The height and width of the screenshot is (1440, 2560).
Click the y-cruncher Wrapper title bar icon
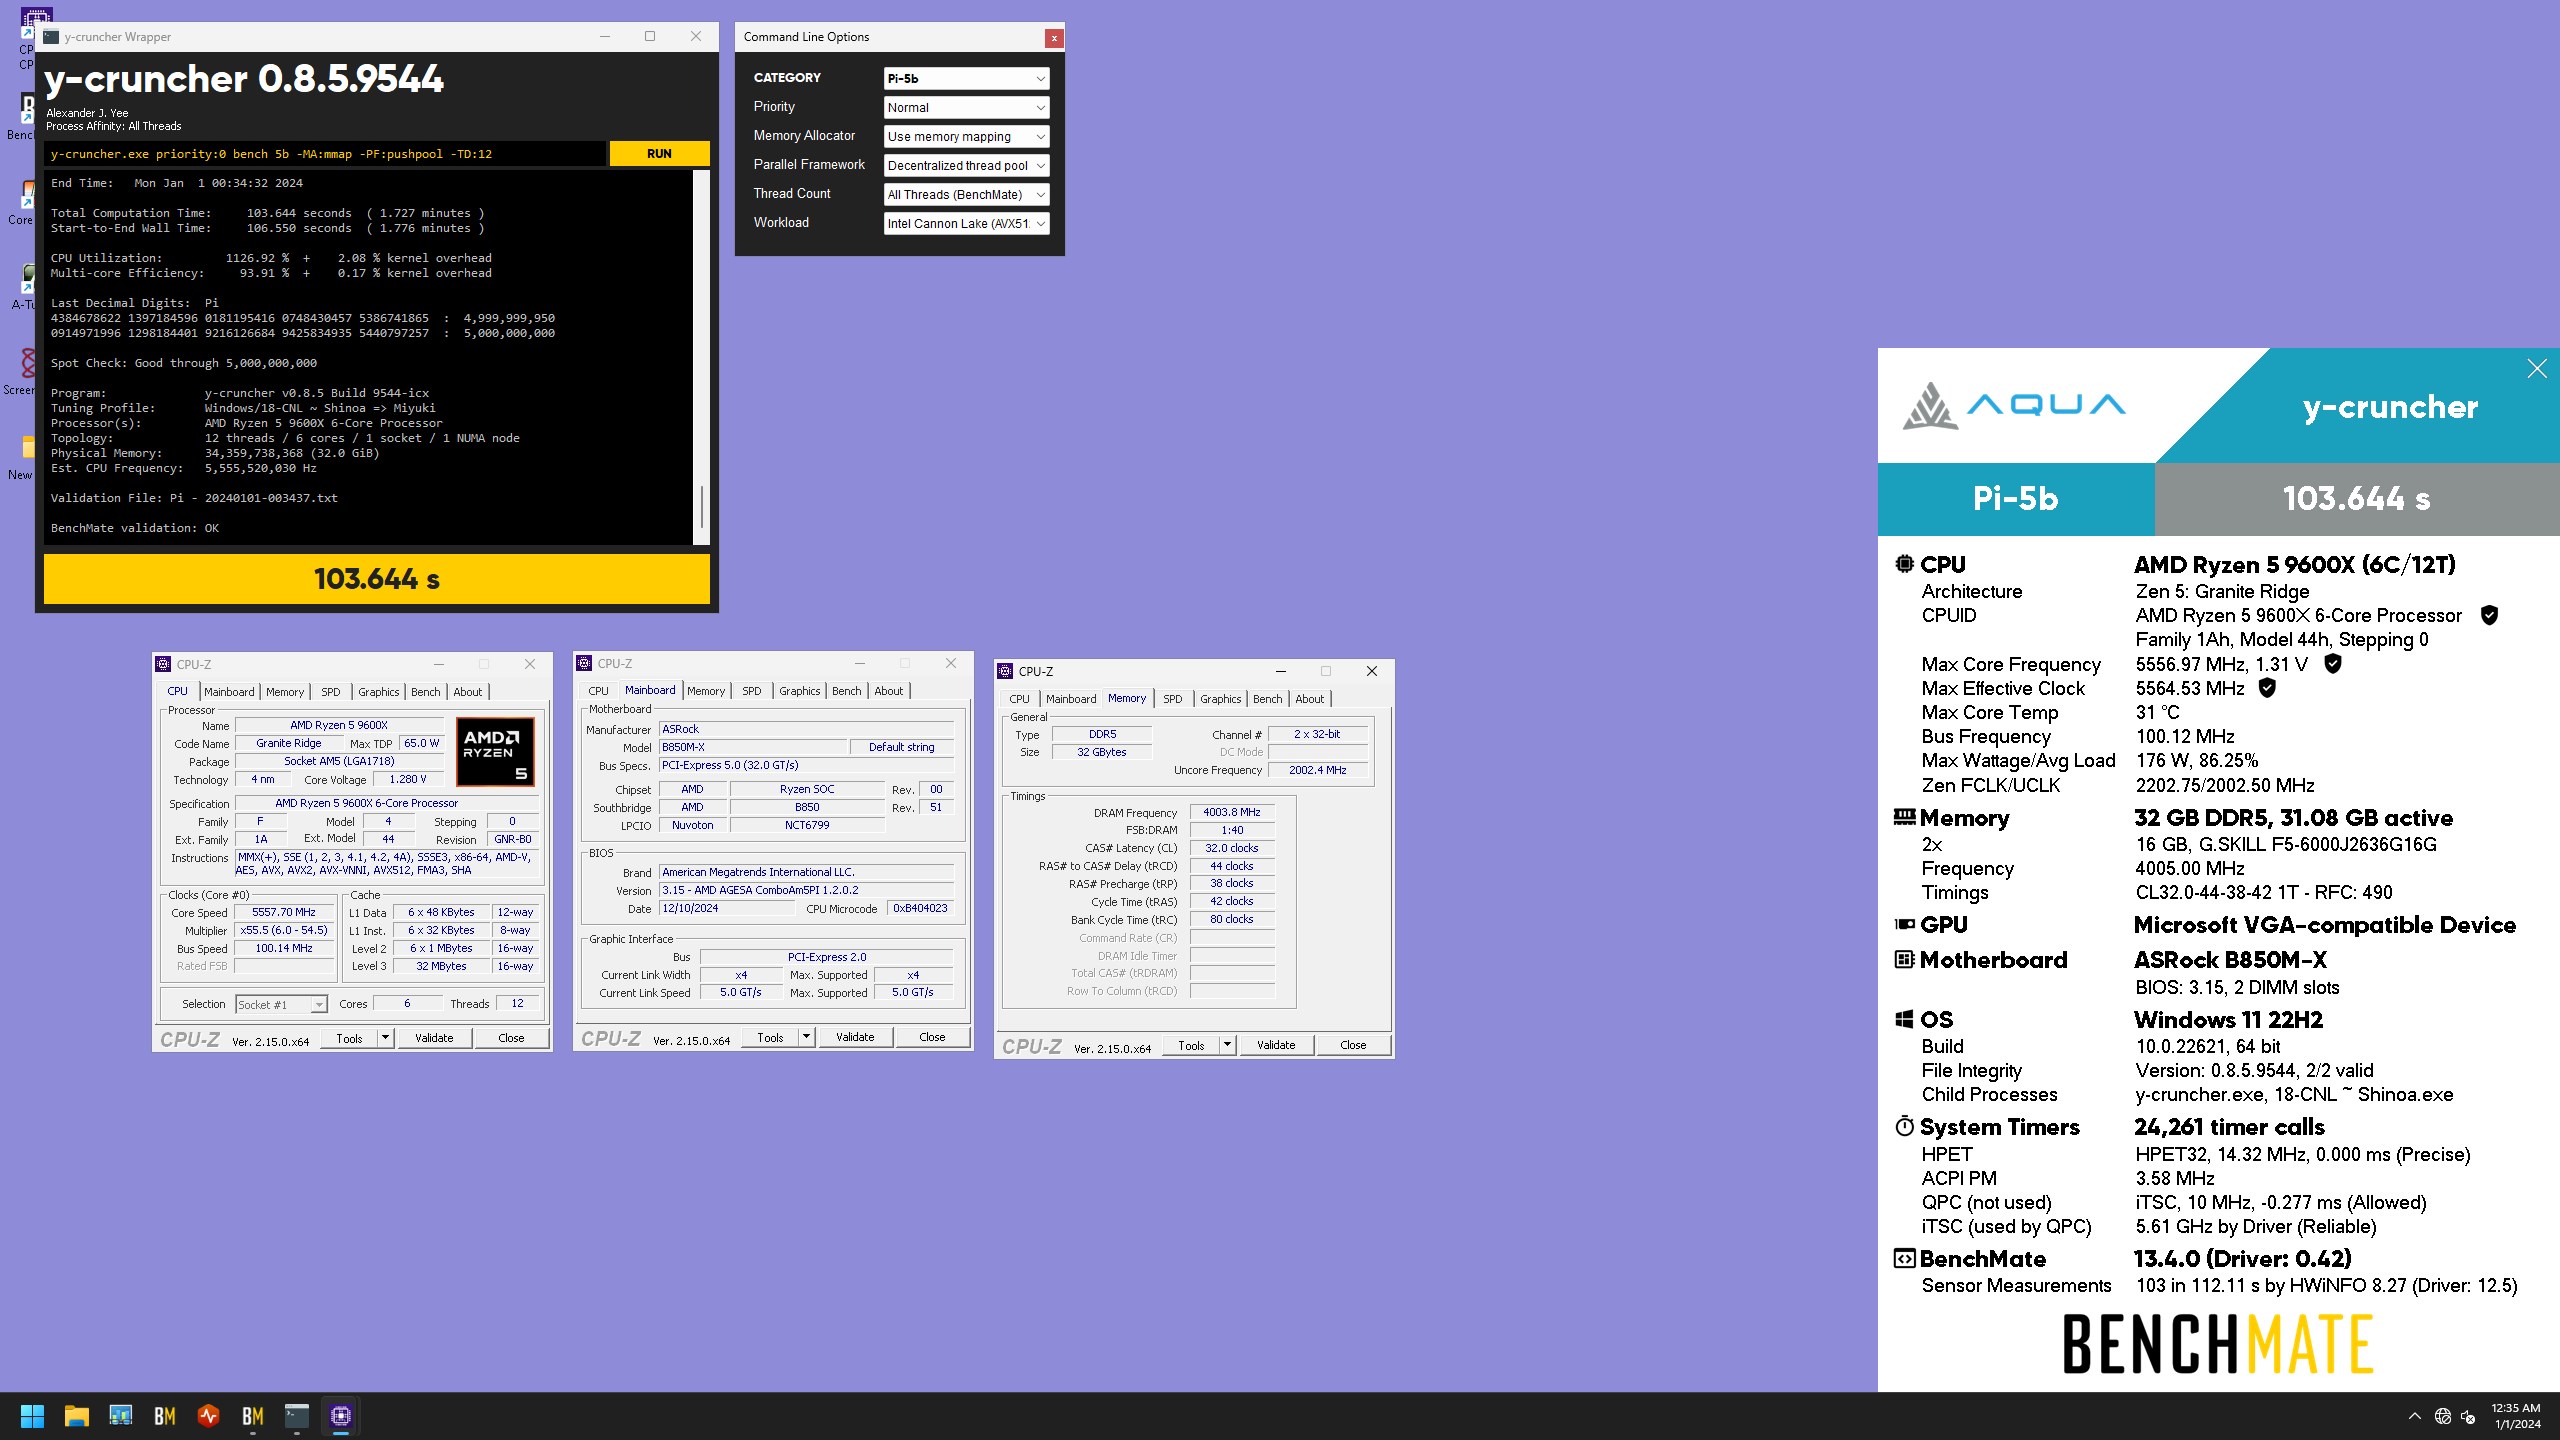tap(51, 37)
